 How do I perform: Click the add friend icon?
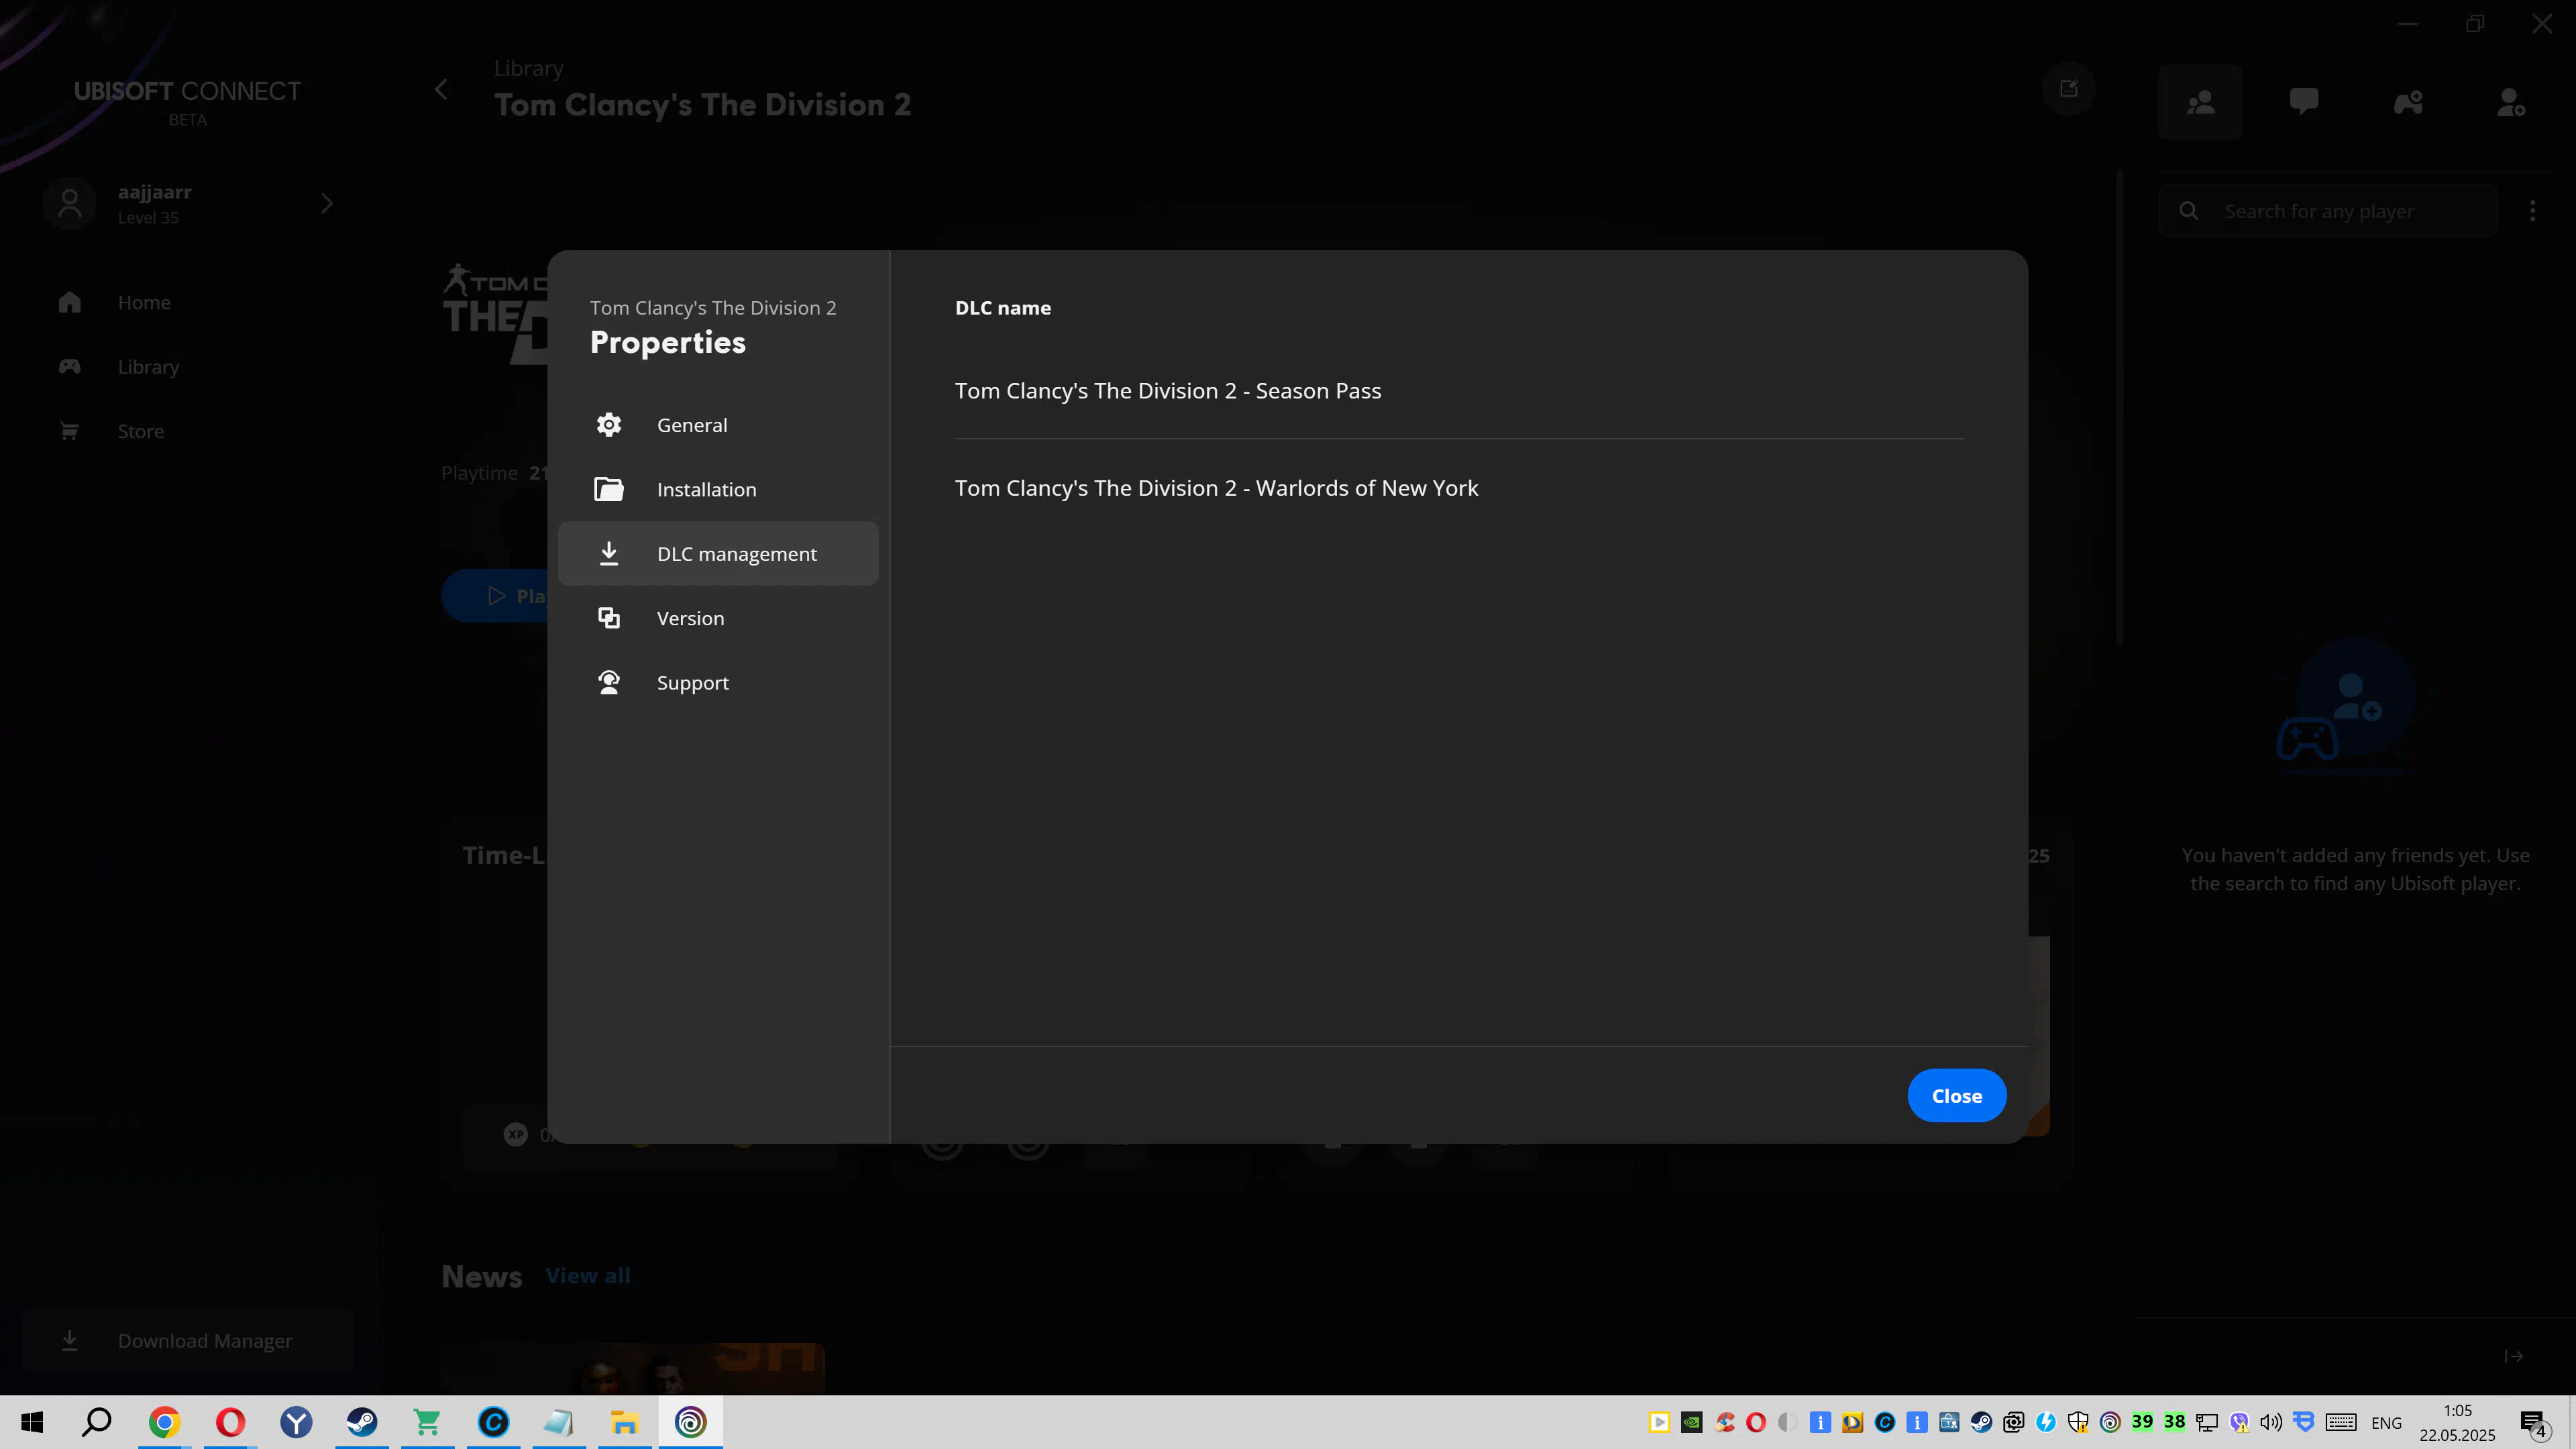[2511, 102]
